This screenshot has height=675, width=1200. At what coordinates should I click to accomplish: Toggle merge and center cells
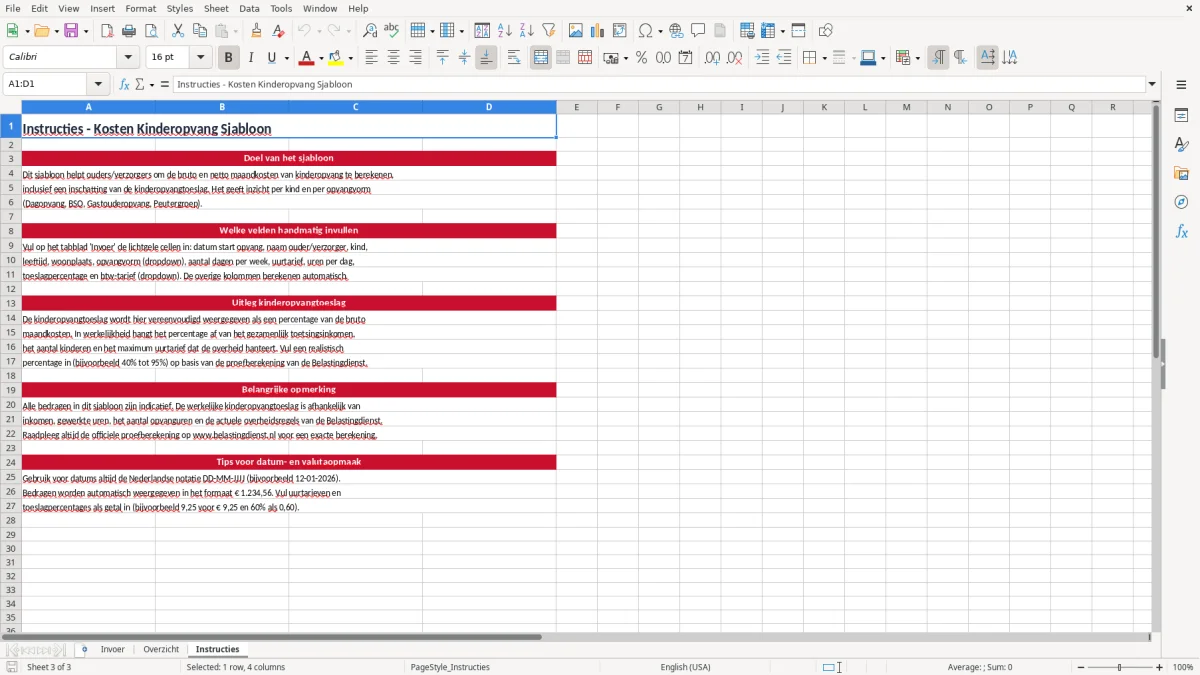click(x=541, y=58)
